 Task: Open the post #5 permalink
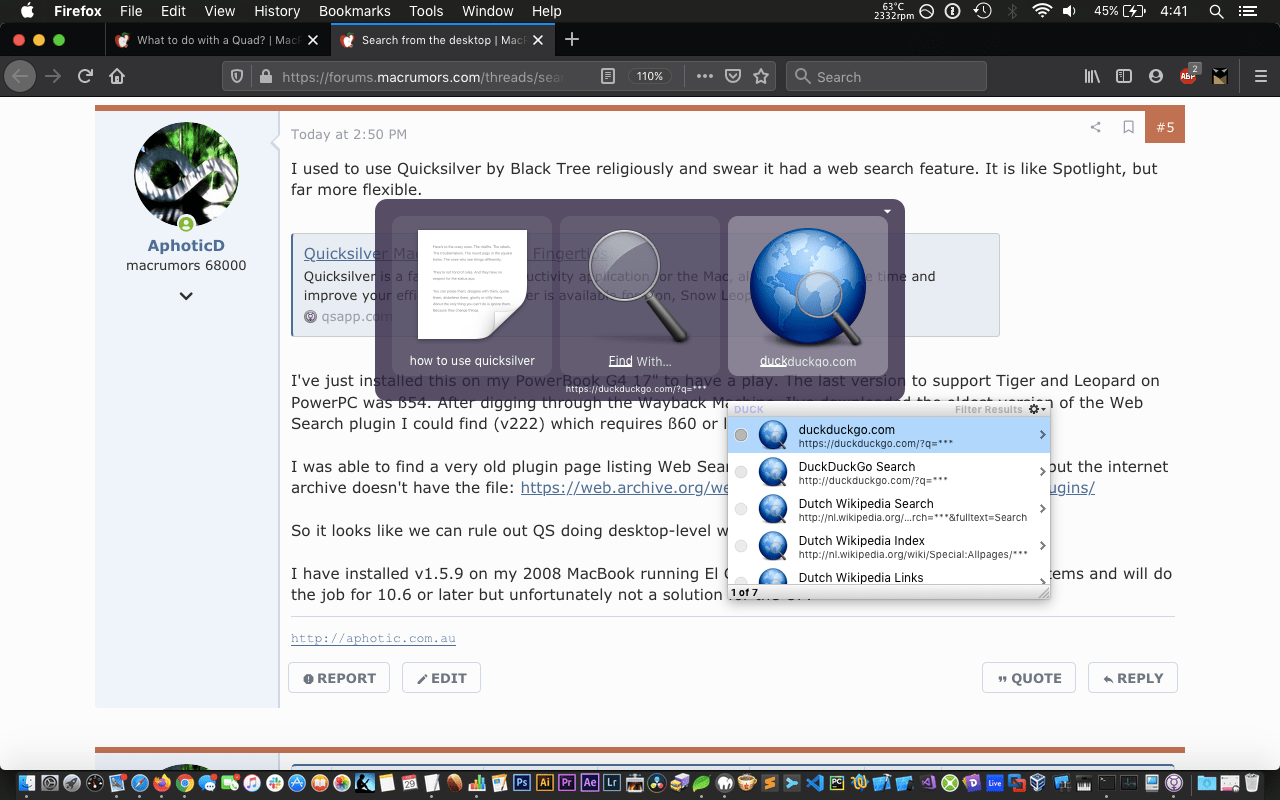point(1165,127)
